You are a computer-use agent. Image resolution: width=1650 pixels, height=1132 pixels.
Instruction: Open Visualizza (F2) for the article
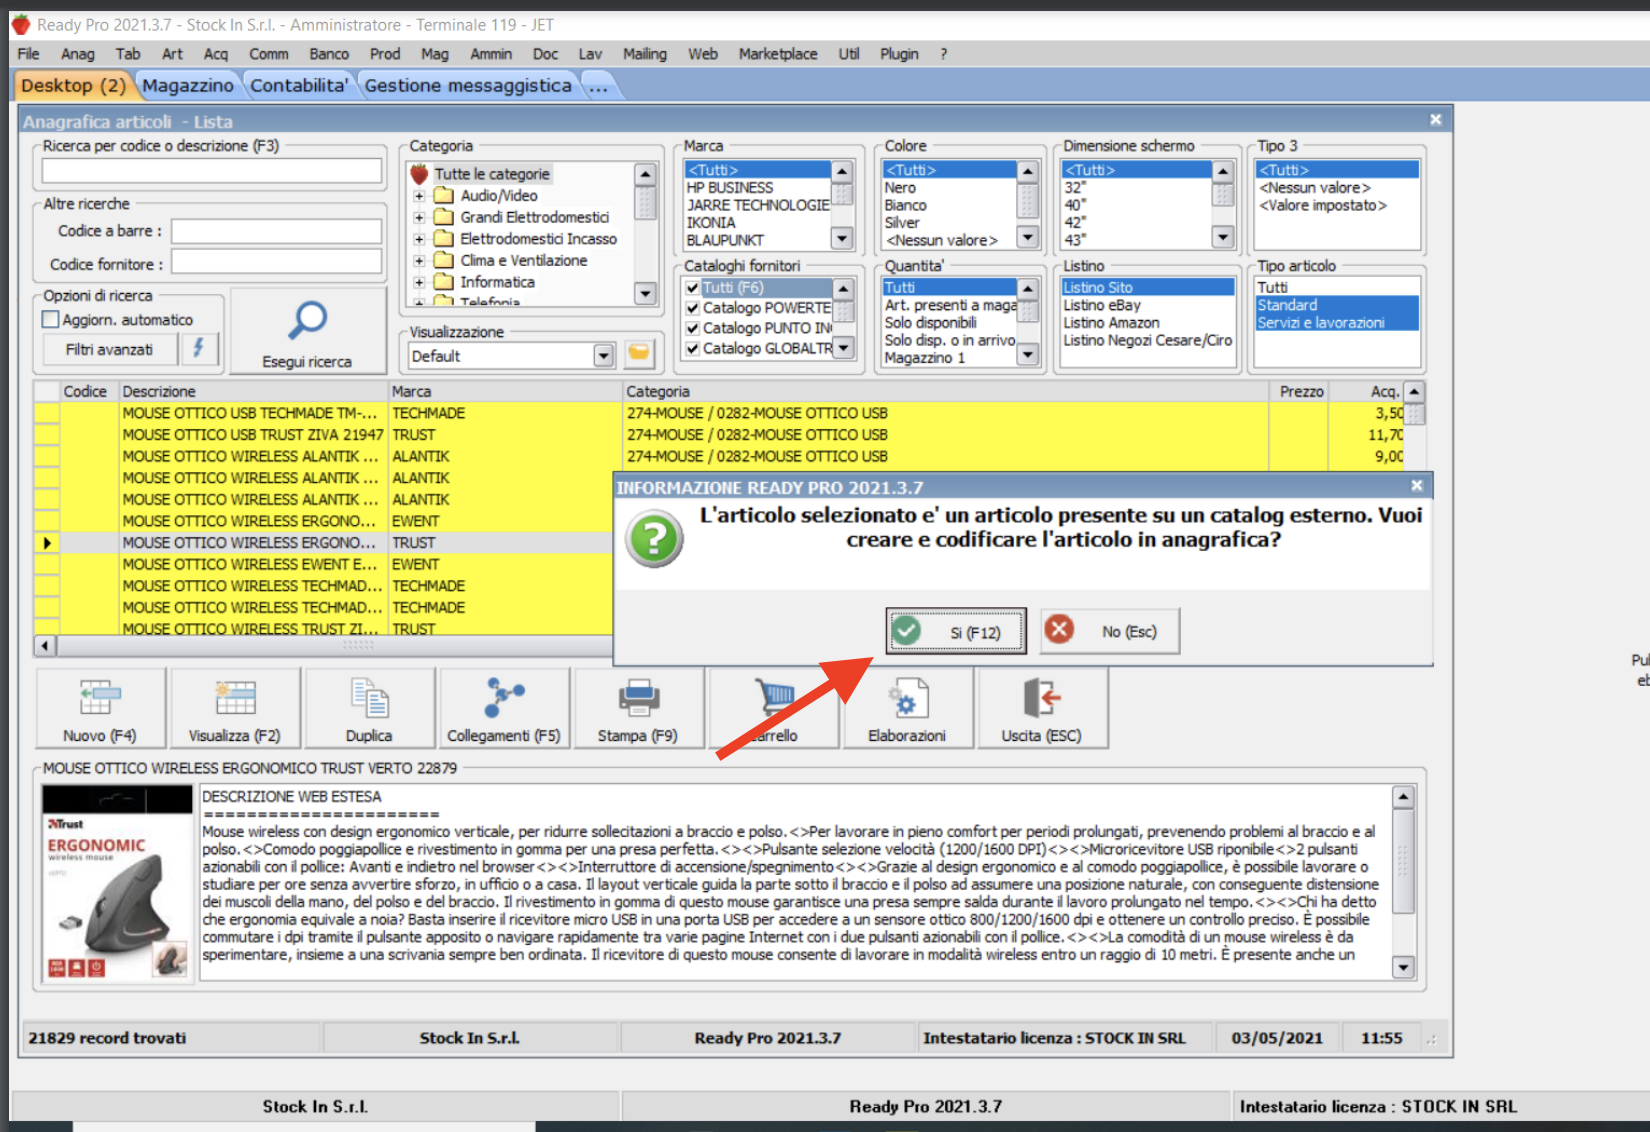235,708
